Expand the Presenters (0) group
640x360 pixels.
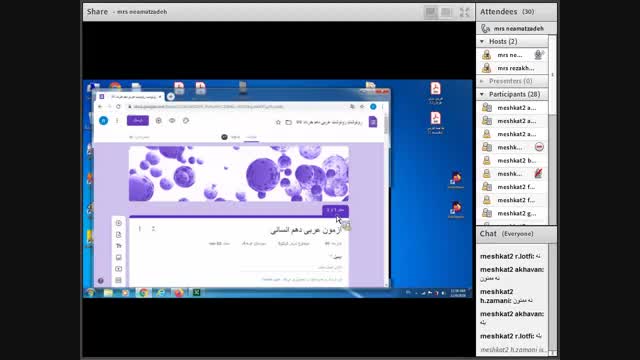(x=482, y=81)
